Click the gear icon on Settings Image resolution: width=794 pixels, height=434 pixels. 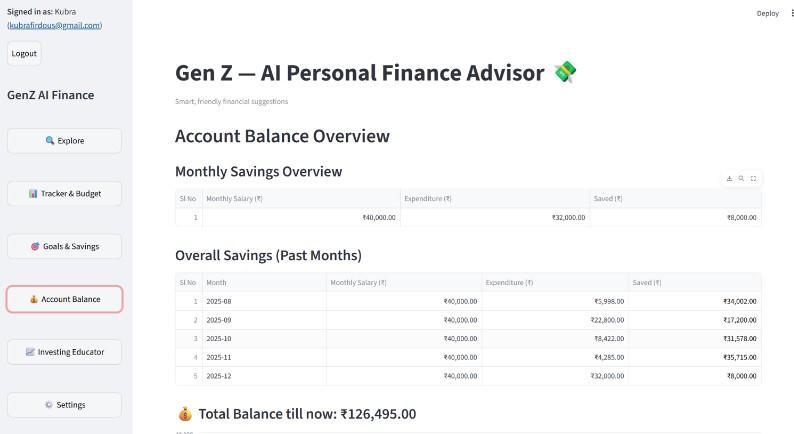pyautogui.click(x=48, y=405)
